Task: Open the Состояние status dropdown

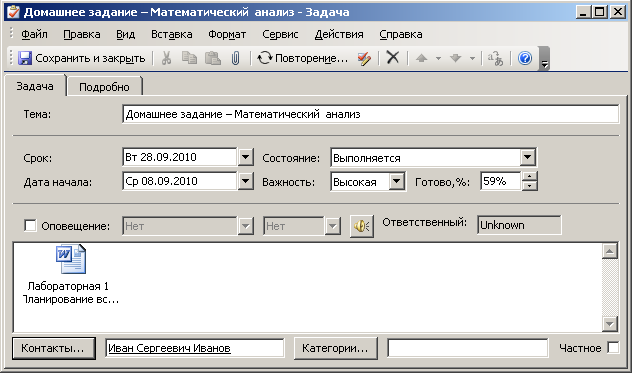Action: click(528, 157)
